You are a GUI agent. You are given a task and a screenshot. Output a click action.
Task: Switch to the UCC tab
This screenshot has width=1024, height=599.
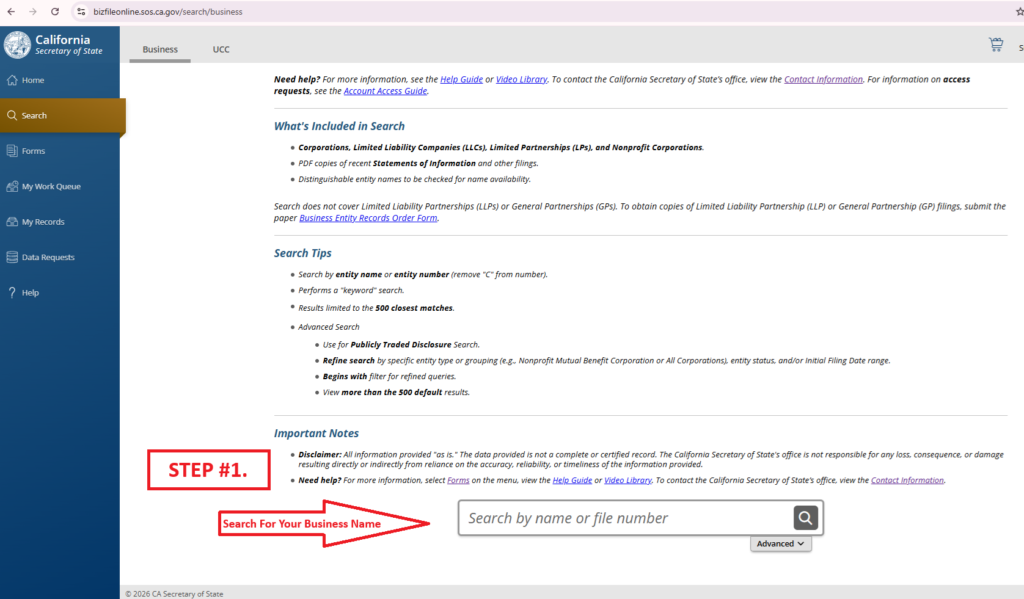[221, 49]
